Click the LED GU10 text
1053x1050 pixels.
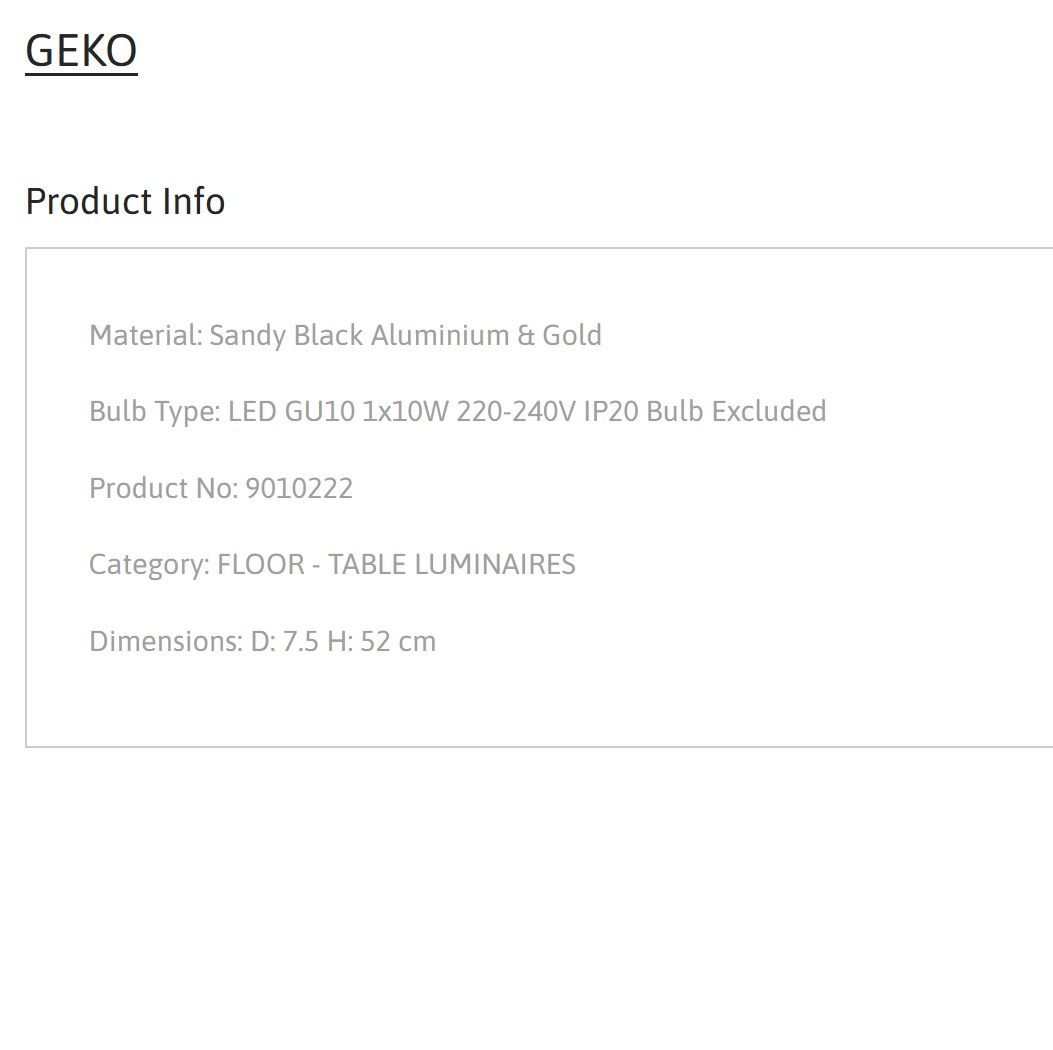point(291,412)
